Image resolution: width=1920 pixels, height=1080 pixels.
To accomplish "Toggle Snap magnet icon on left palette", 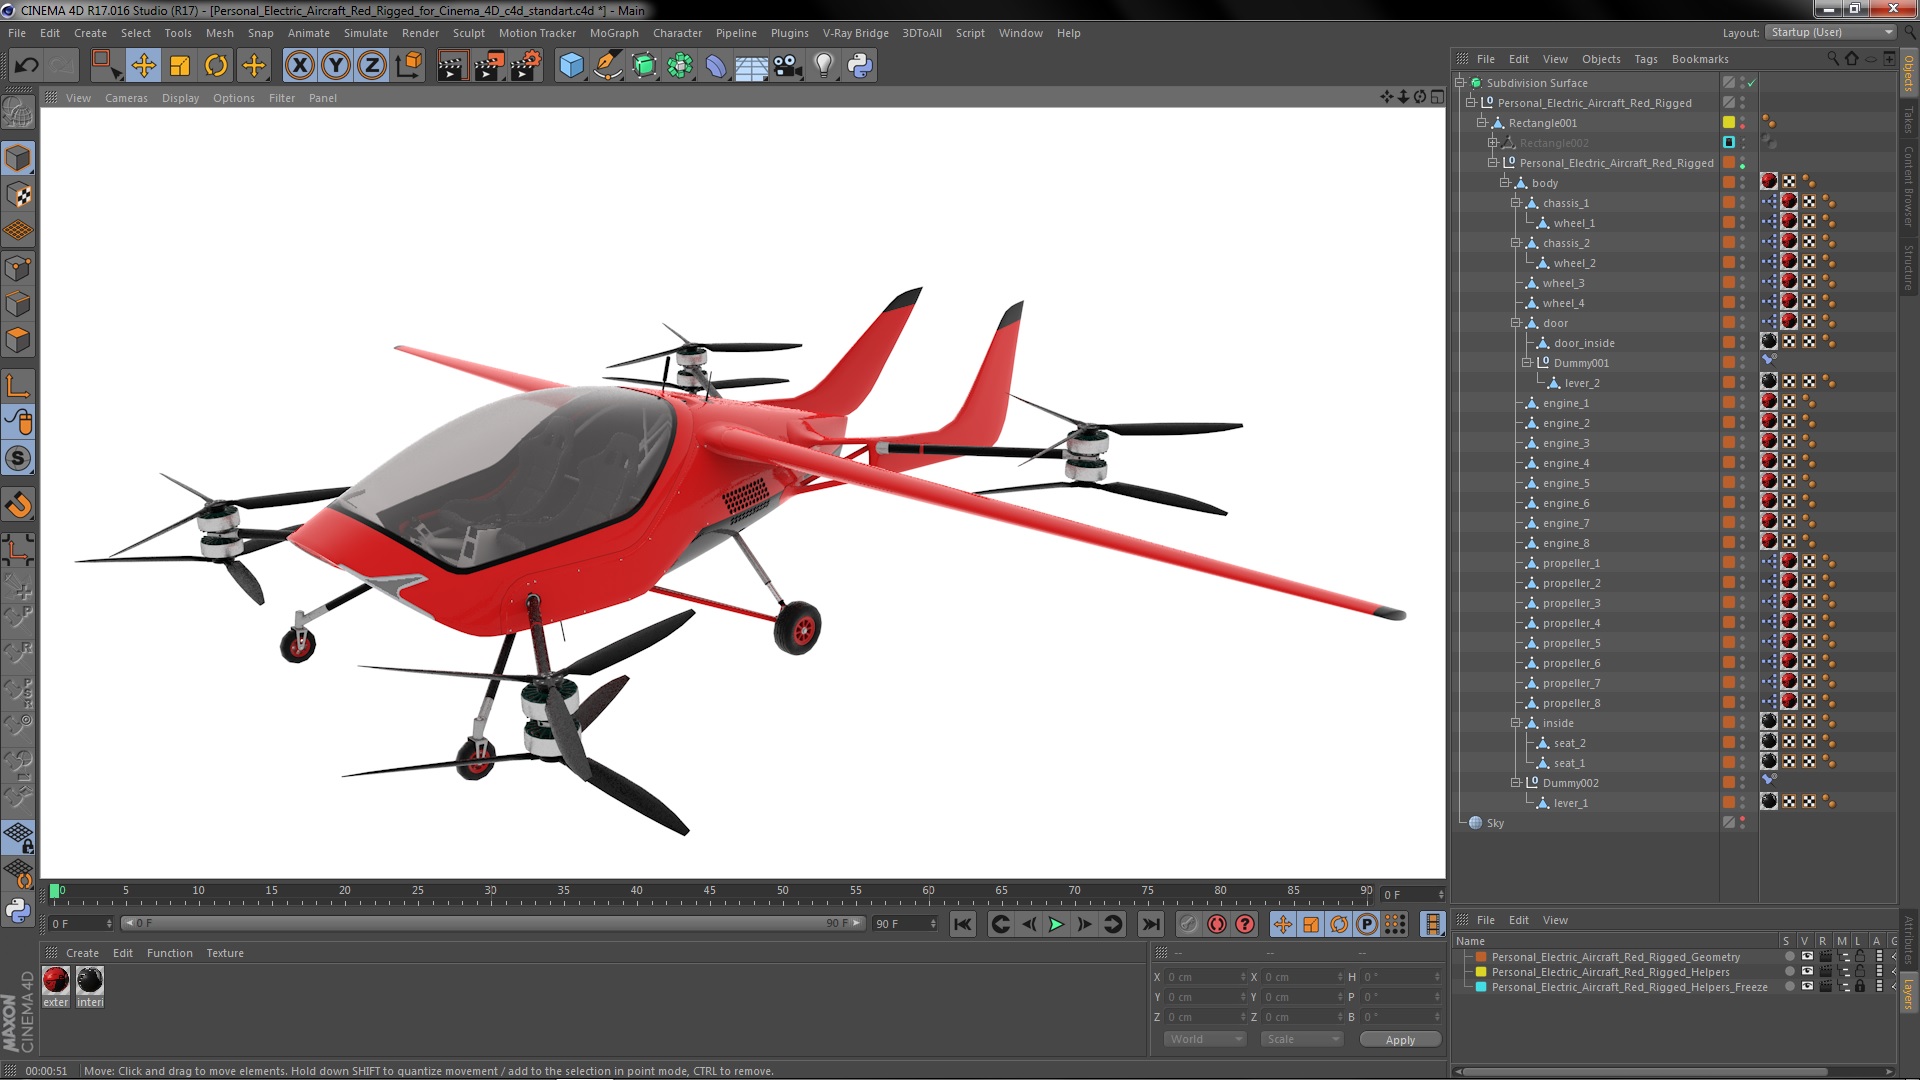I will (x=18, y=505).
